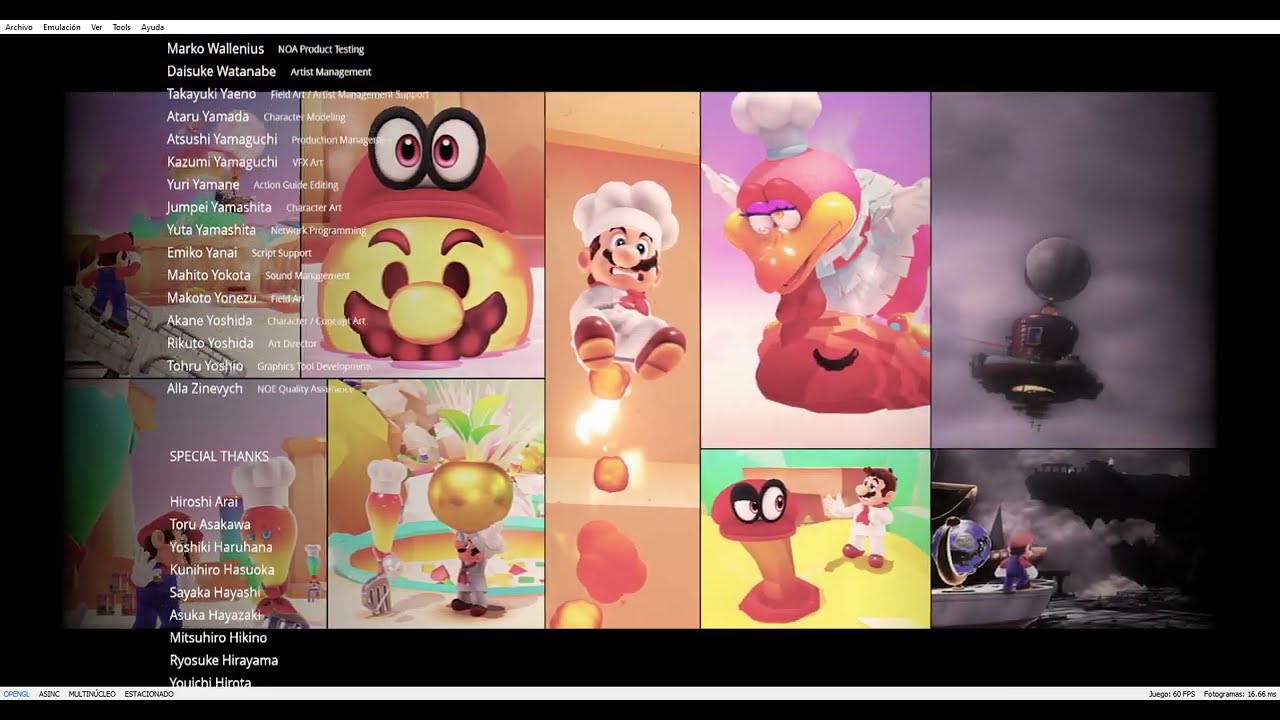This screenshot has width=1280, height=720.
Task: Click the name Toru Asakawa
Action: [x=210, y=524]
